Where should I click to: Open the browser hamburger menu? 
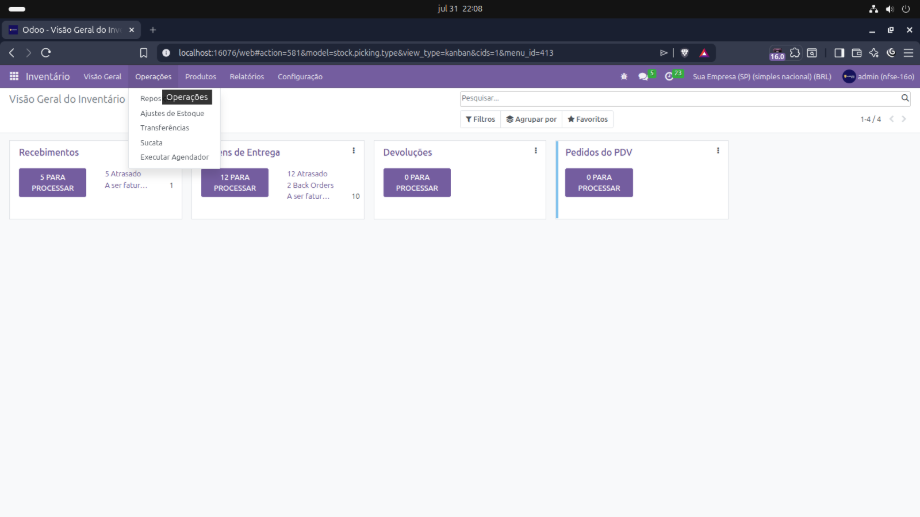point(908,53)
